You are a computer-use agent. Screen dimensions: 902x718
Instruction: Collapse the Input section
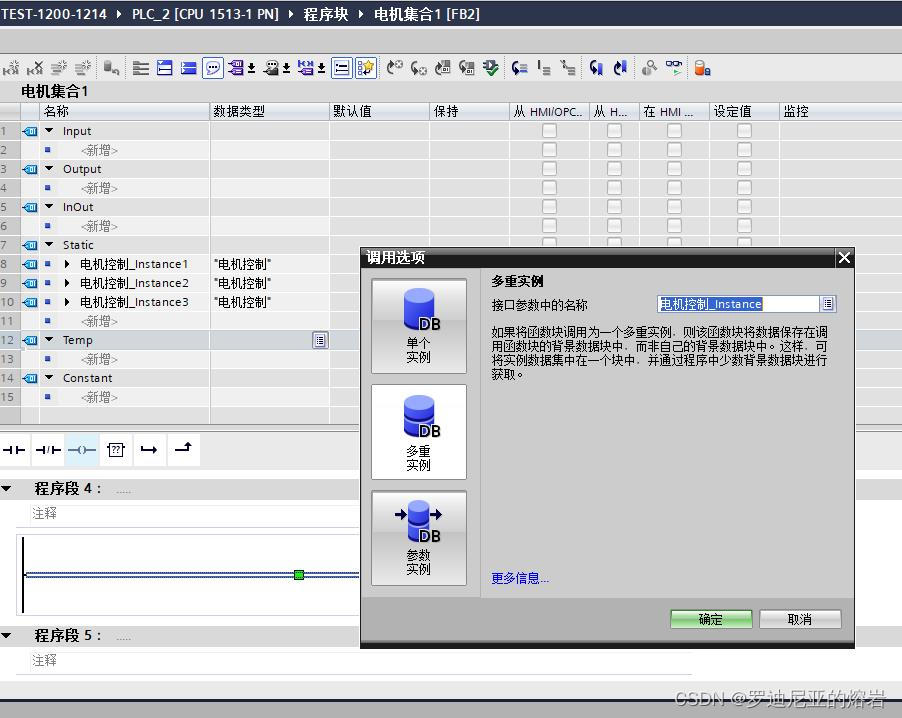[x=49, y=131]
